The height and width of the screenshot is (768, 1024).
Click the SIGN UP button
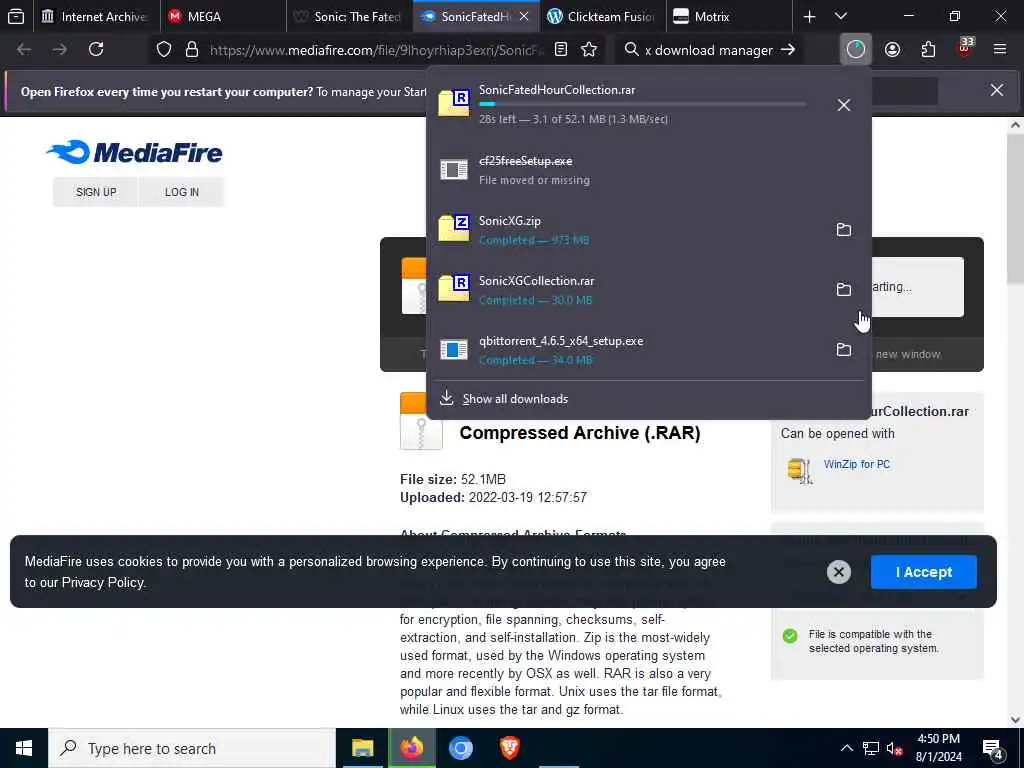[96, 192]
